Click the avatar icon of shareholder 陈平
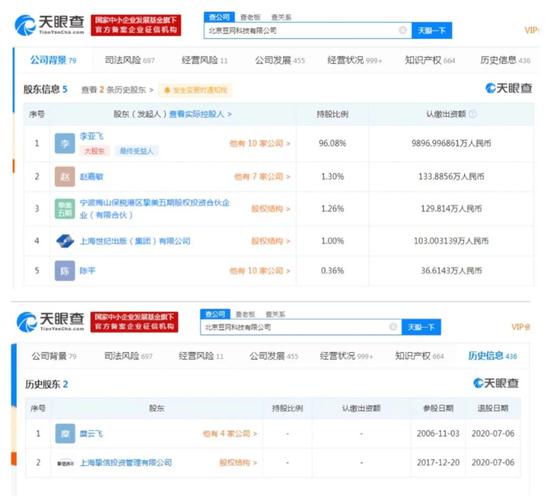The width and height of the screenshot is (550, 499). coord(65,271)
